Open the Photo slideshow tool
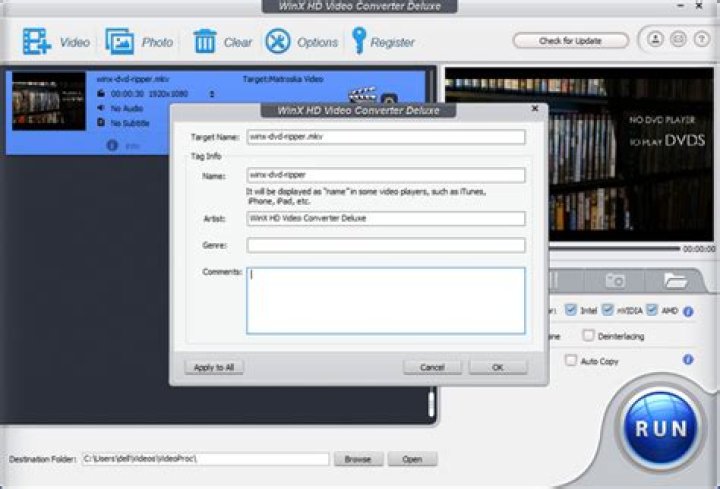Screen dimensions: 720x489 click(x=121, y=42)
